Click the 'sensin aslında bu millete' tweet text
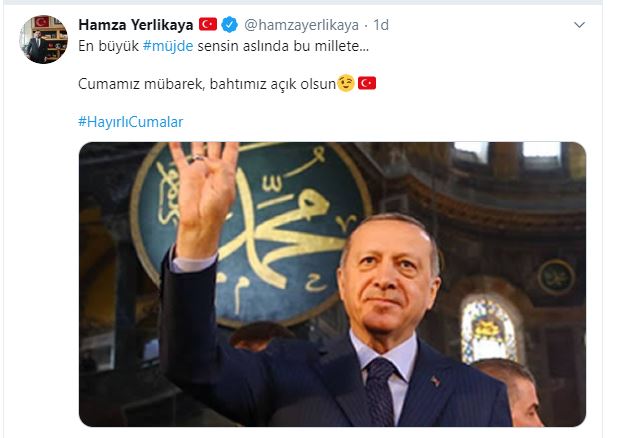The height and width of the screenshot is (438, 629). coord(283,46)
